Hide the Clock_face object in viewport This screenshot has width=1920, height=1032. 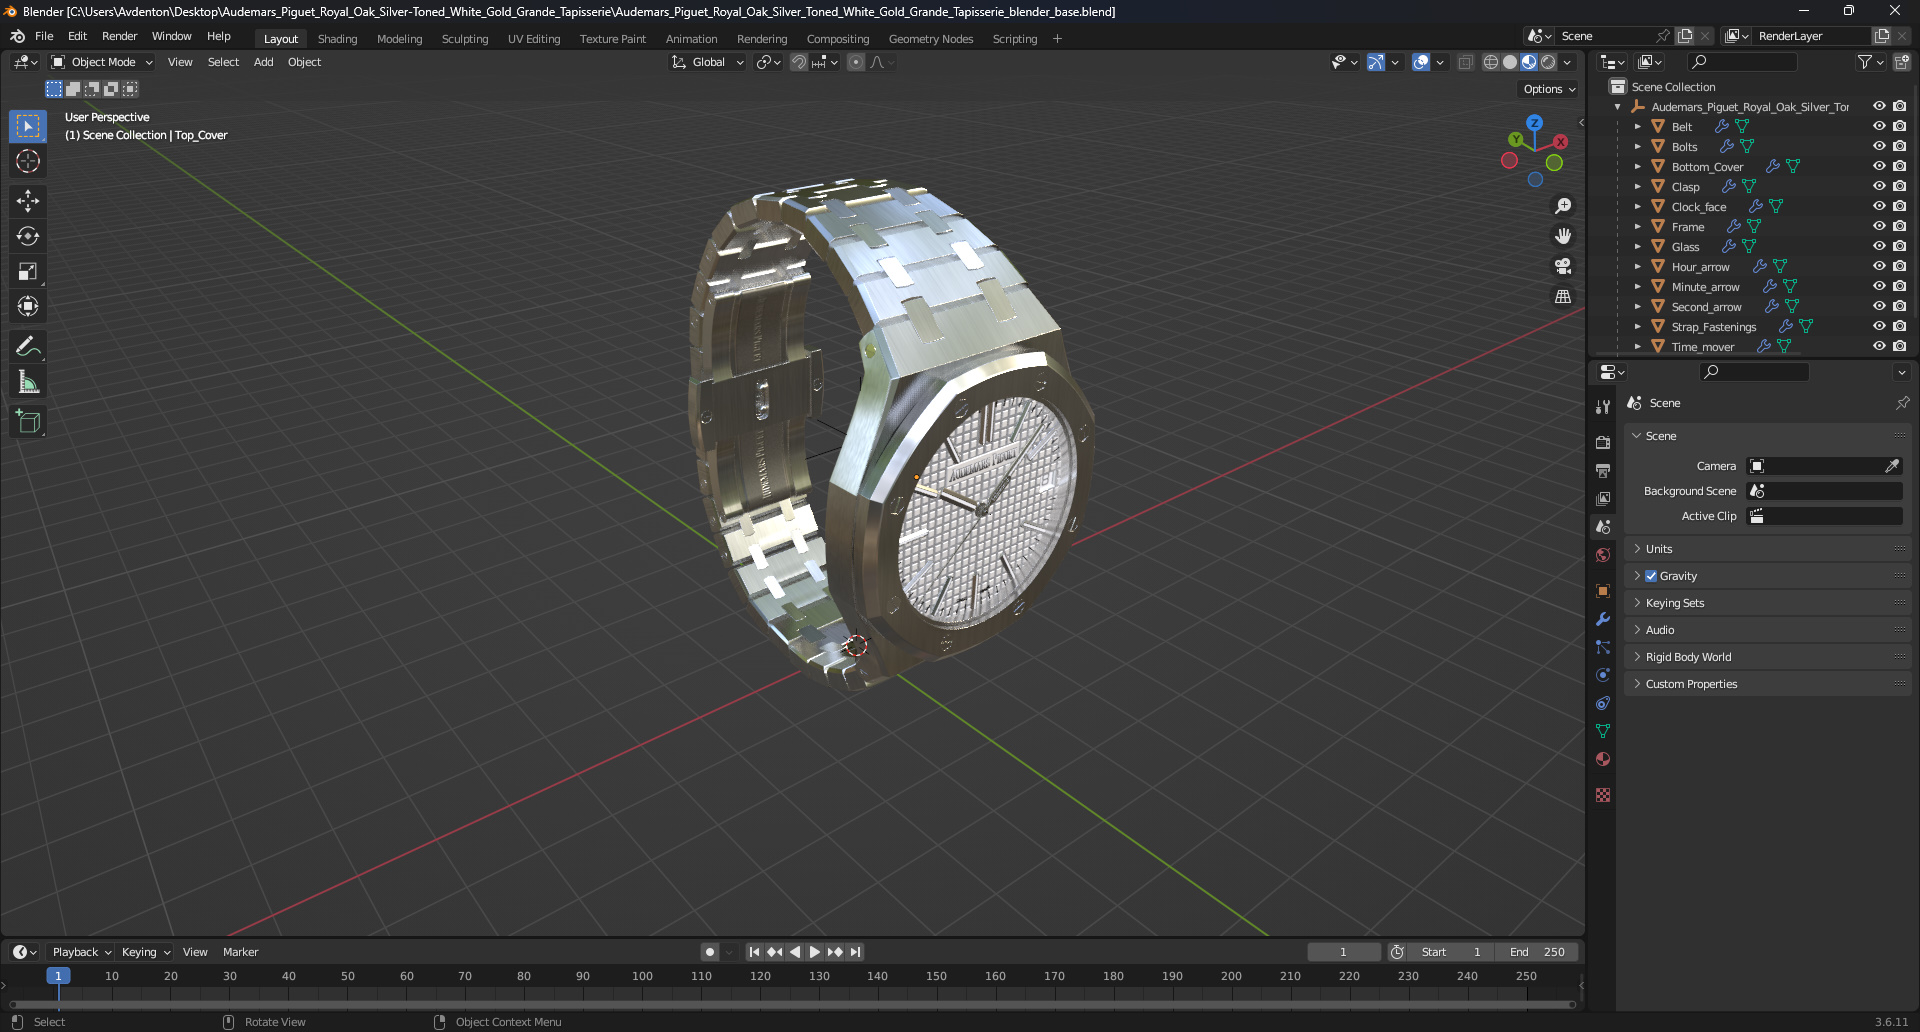(1879, 206)
